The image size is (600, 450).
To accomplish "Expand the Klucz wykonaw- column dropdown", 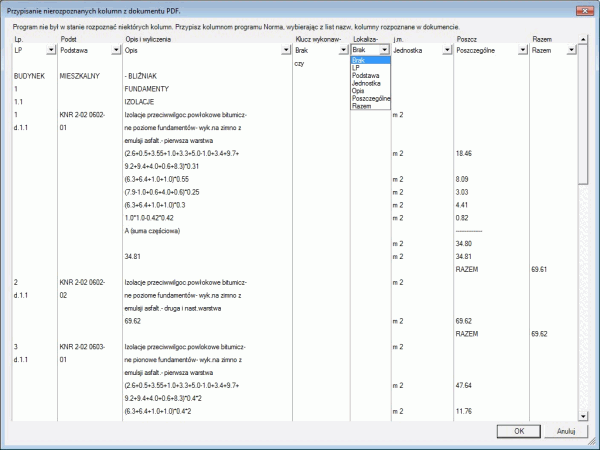I will pyautogui.click(x=343, y=49).
